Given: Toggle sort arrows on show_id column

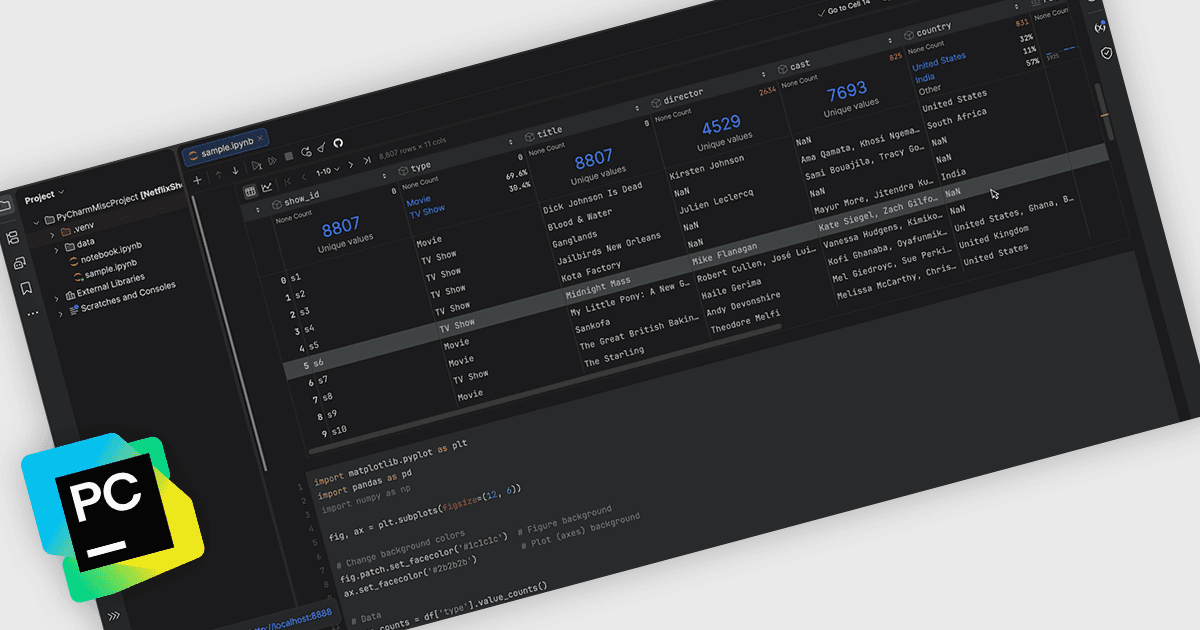Looking at the screenshot, I should pos(385,178).
